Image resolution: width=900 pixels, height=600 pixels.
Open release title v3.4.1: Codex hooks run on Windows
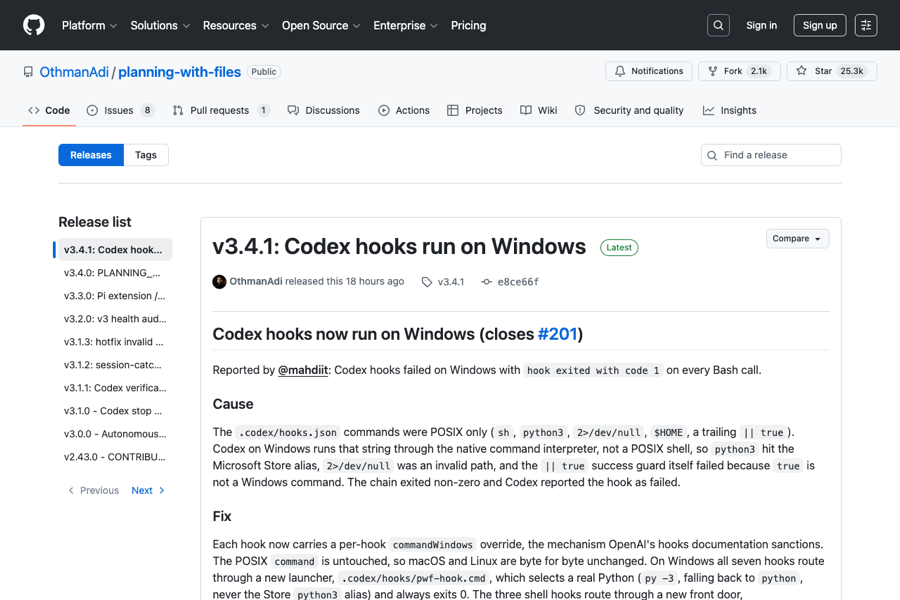(399, 246)
